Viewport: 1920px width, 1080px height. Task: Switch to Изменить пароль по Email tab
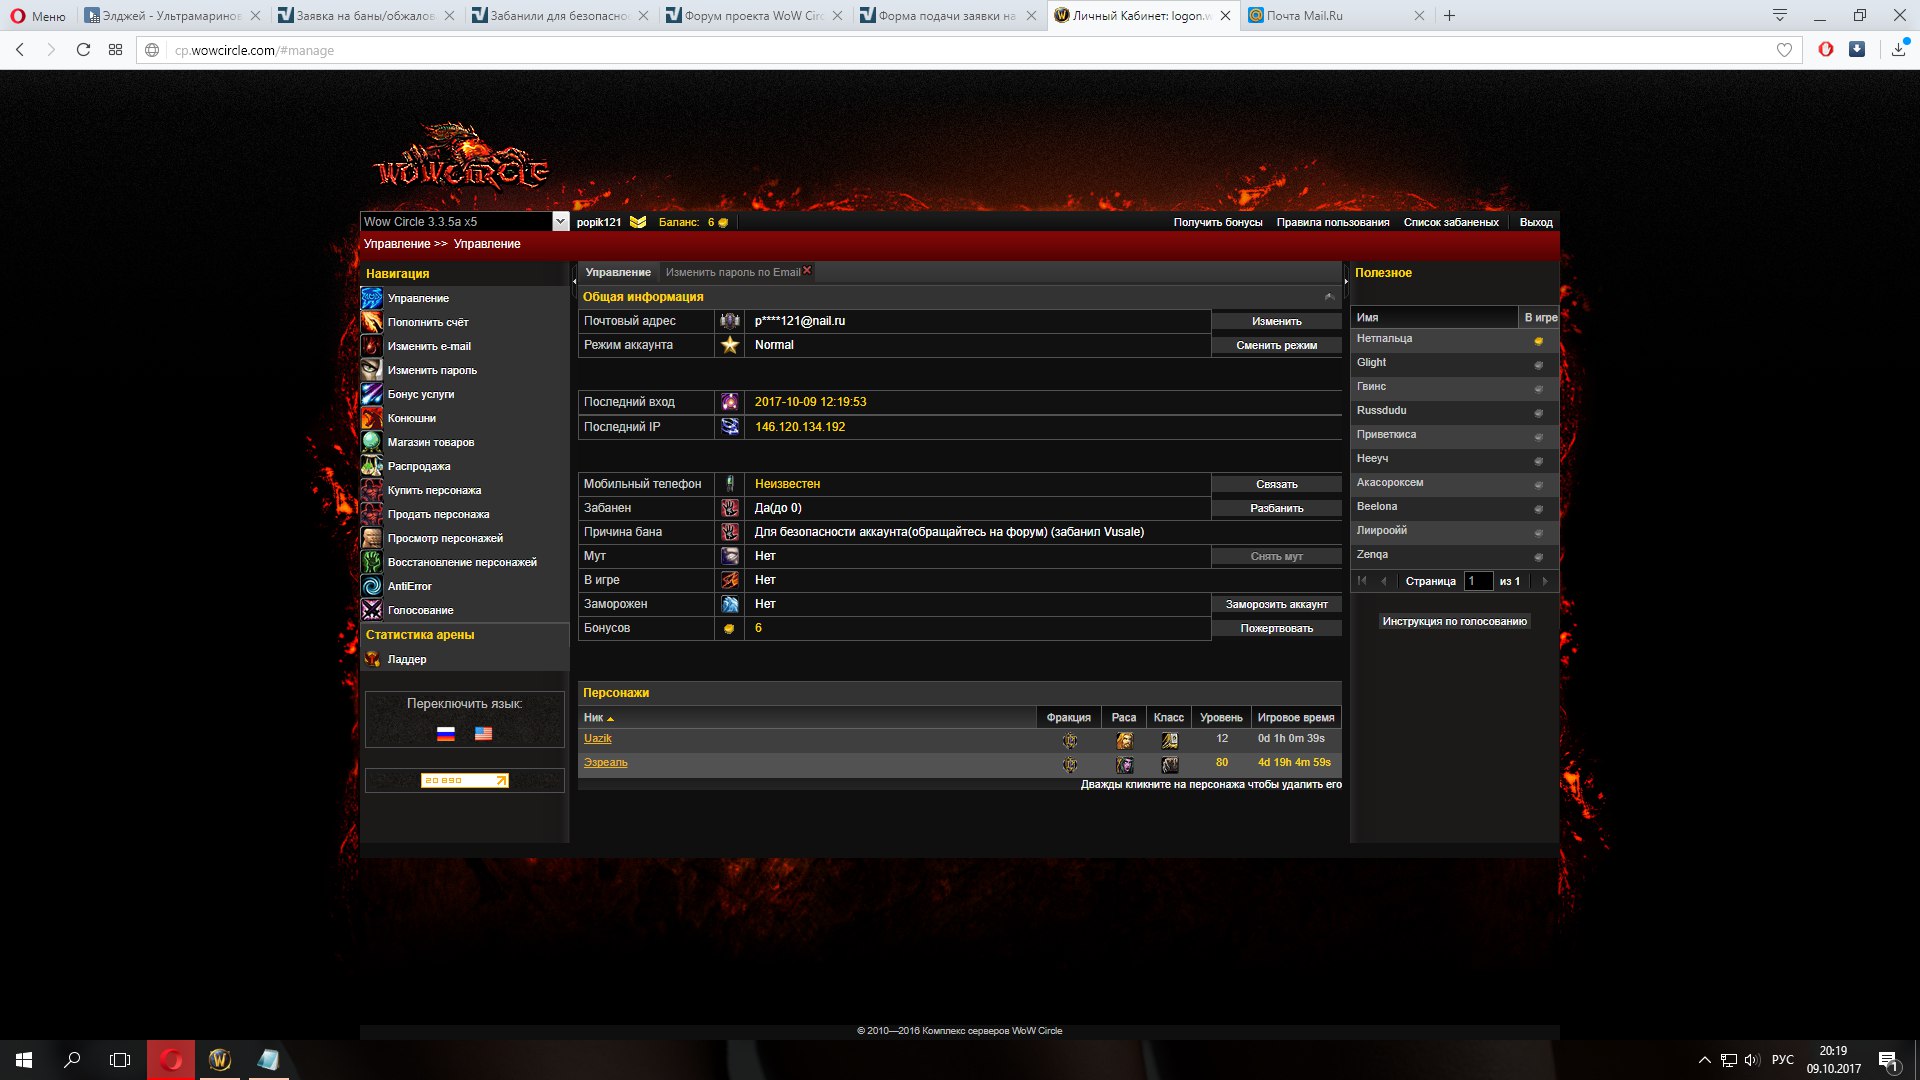click(732, 272)
